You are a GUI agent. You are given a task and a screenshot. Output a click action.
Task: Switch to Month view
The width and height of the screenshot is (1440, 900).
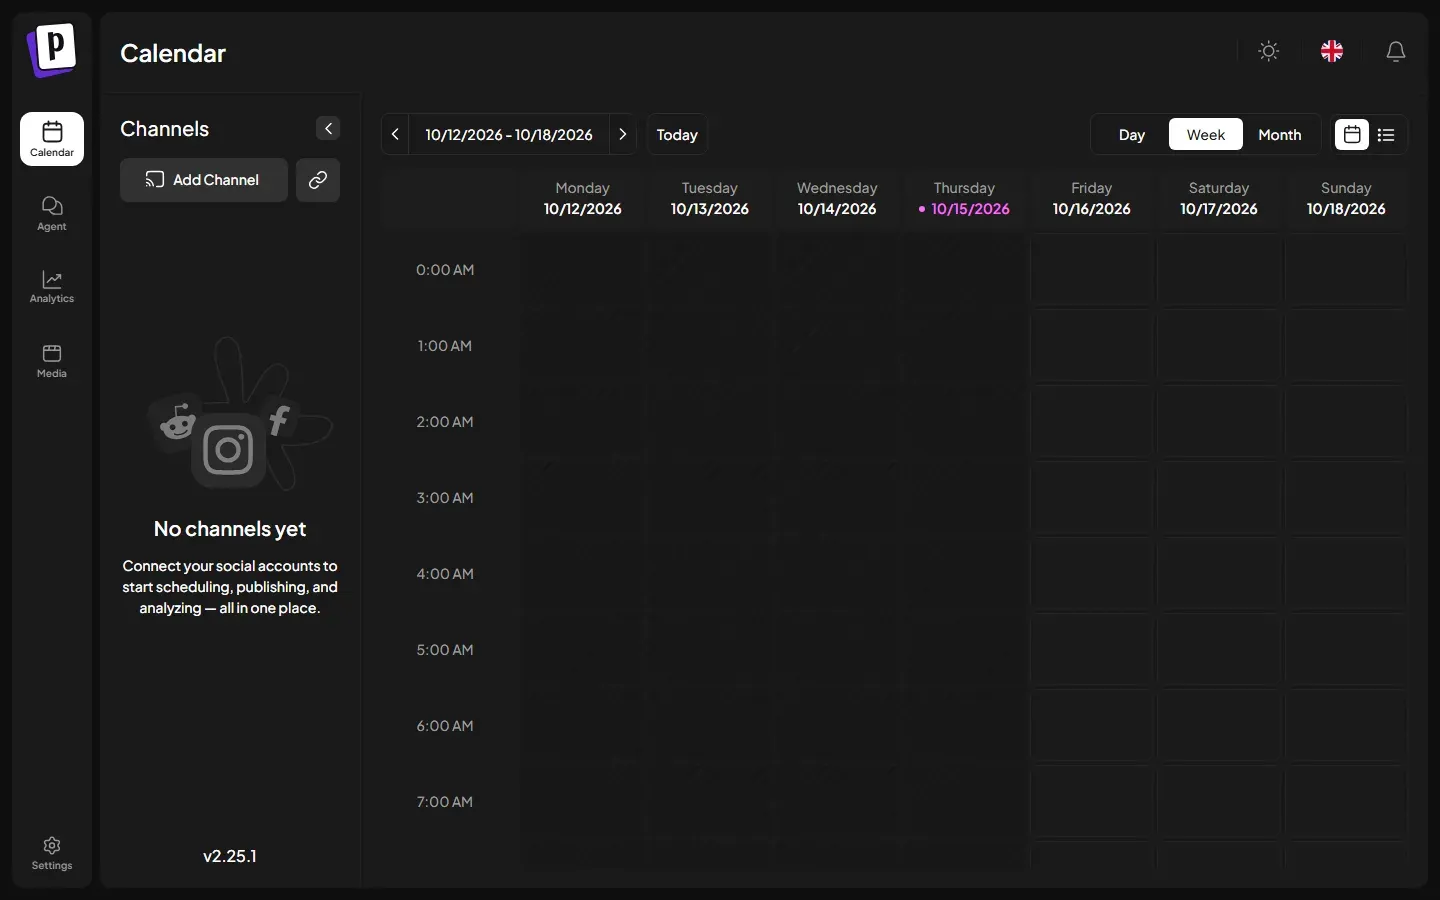coord(1280,134)
